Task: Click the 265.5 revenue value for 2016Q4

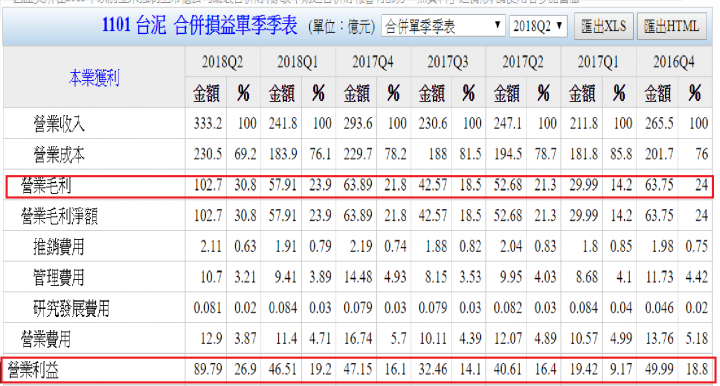Action: point(659,123)
